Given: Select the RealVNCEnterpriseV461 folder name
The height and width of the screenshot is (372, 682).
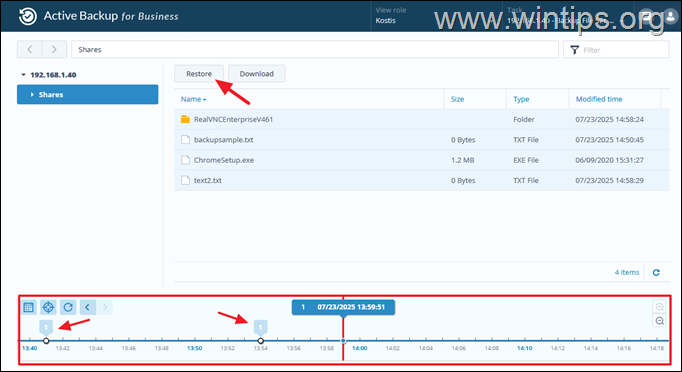Looking at the screenshot, I should (x=234, y=119).
